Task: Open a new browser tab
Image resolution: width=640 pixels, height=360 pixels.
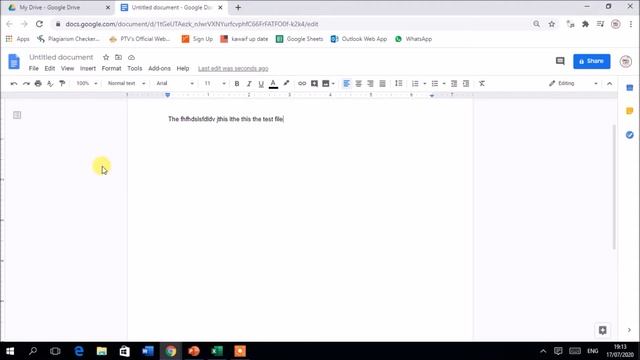Action: pos(238,7)
